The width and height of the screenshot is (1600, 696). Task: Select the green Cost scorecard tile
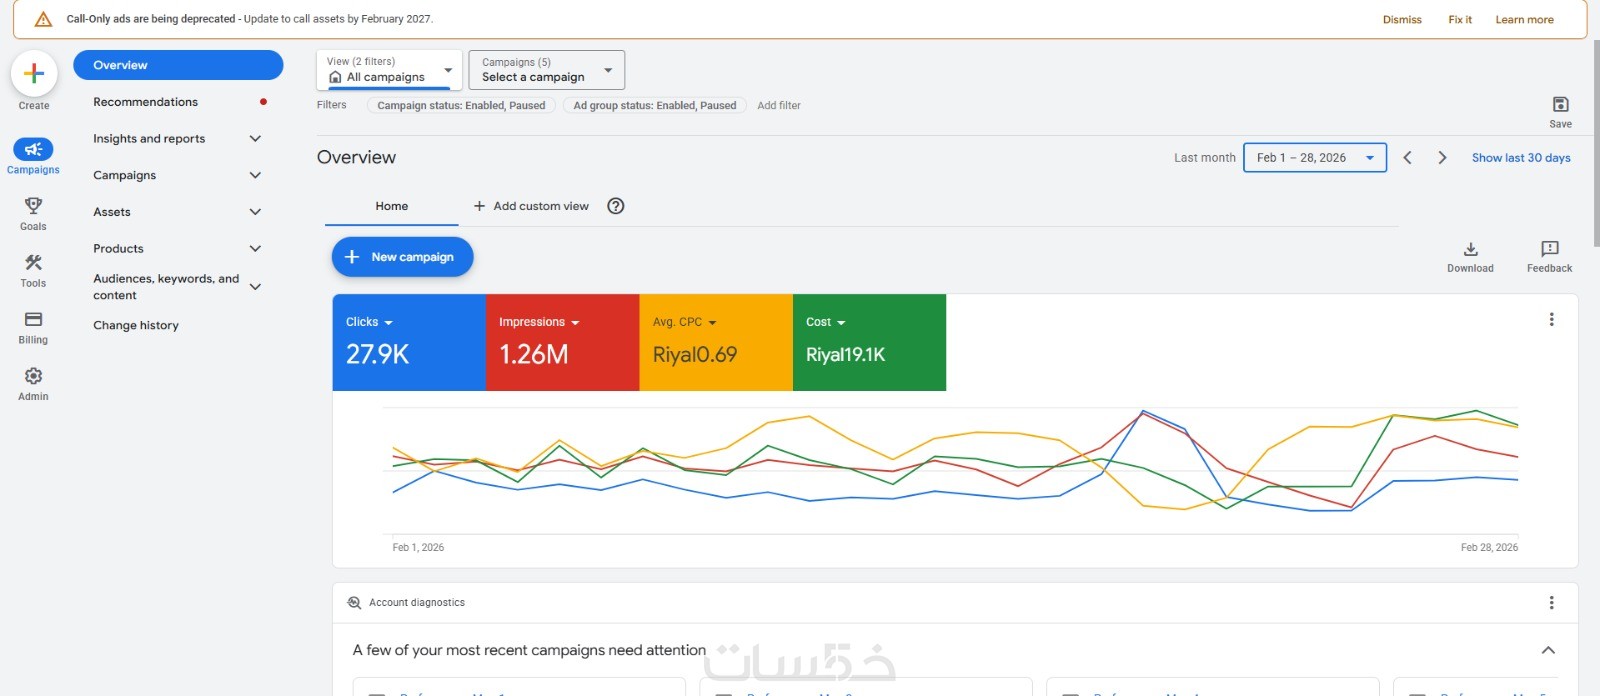[869, 342]
